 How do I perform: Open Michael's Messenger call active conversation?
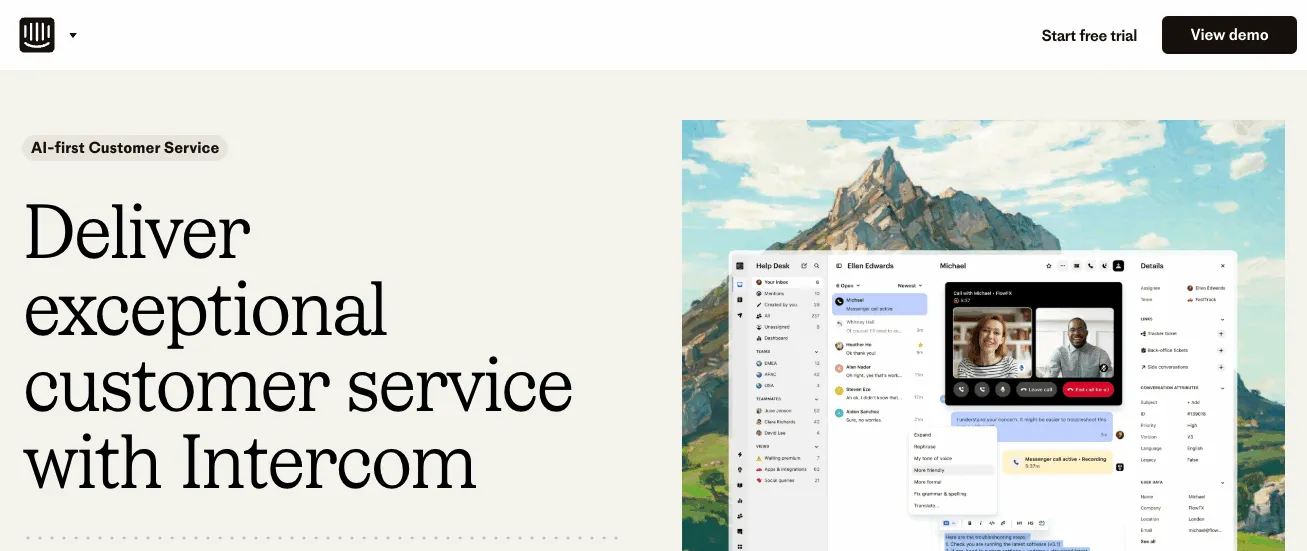[879, 304]
